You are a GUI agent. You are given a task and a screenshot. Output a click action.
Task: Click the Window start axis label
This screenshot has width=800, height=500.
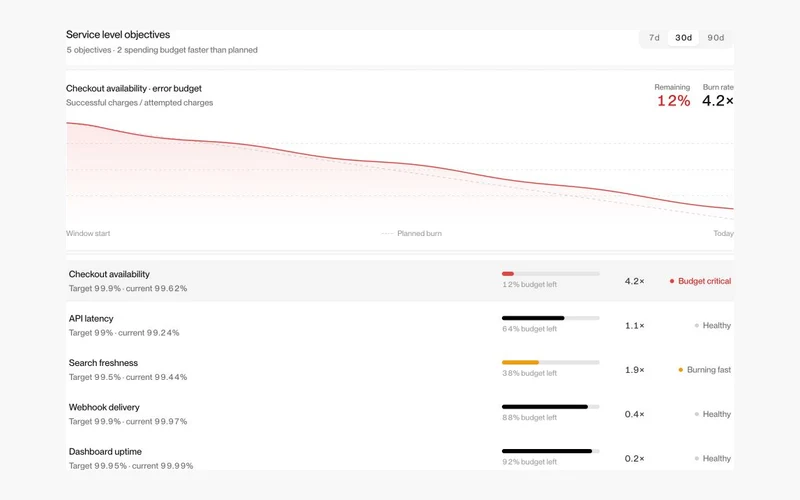(x=88, y=234)
